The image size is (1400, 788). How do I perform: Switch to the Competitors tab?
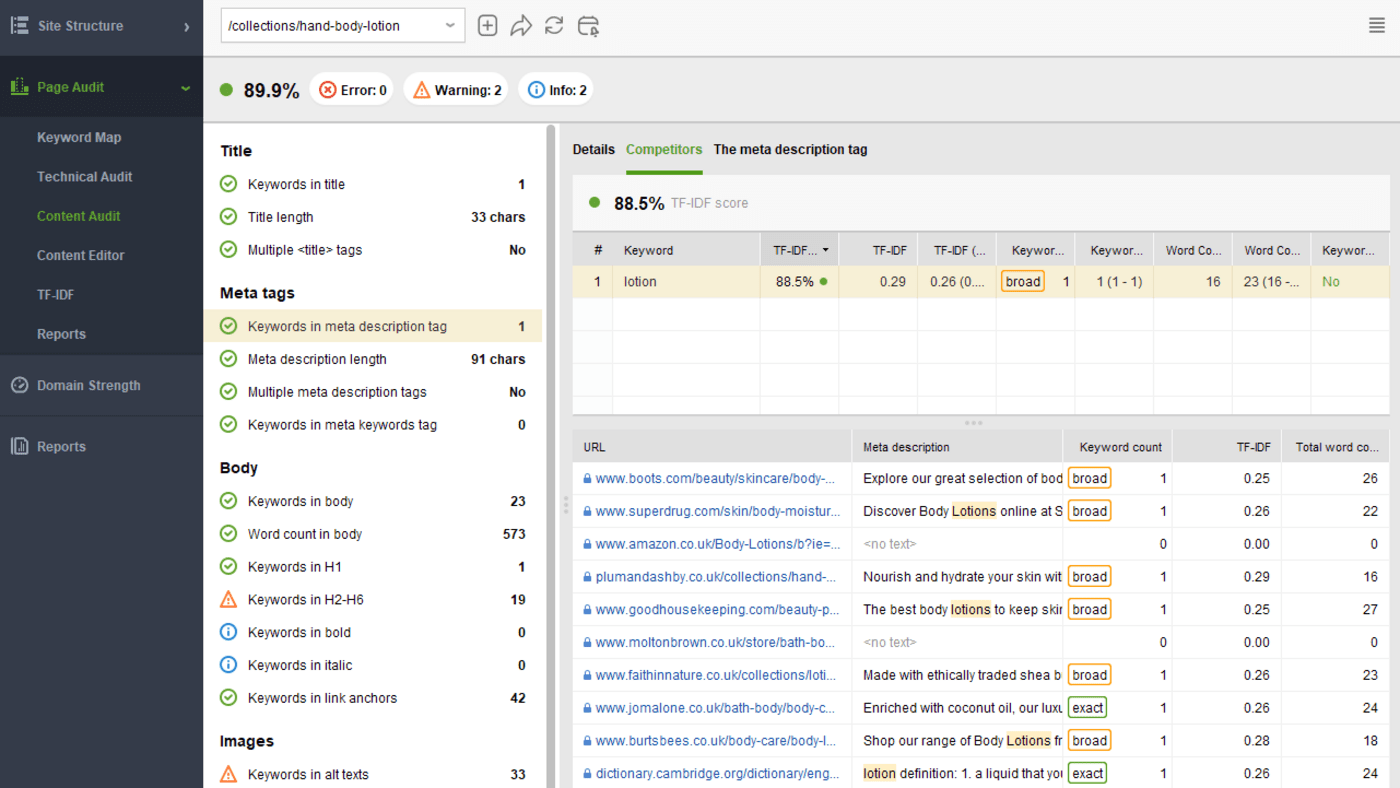click(x=663, y=149)
